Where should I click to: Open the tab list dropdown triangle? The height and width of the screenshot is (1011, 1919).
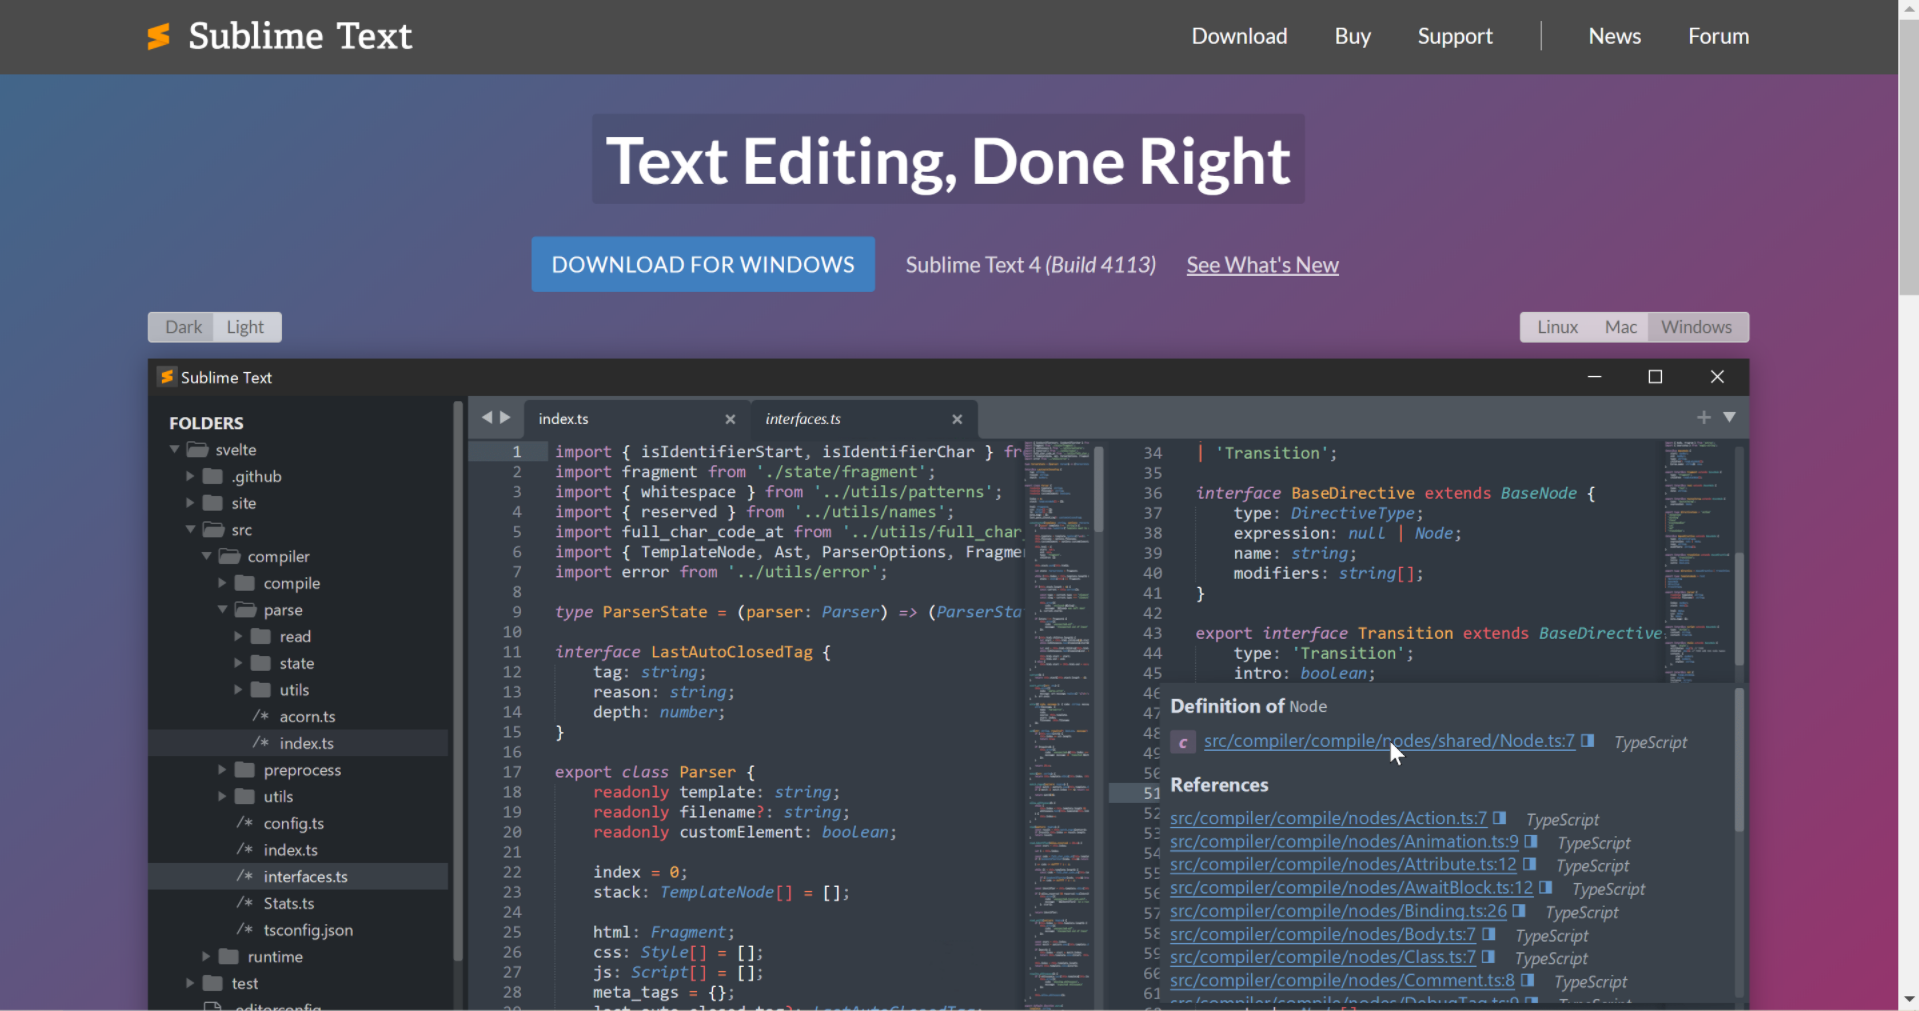[1729, 417]
